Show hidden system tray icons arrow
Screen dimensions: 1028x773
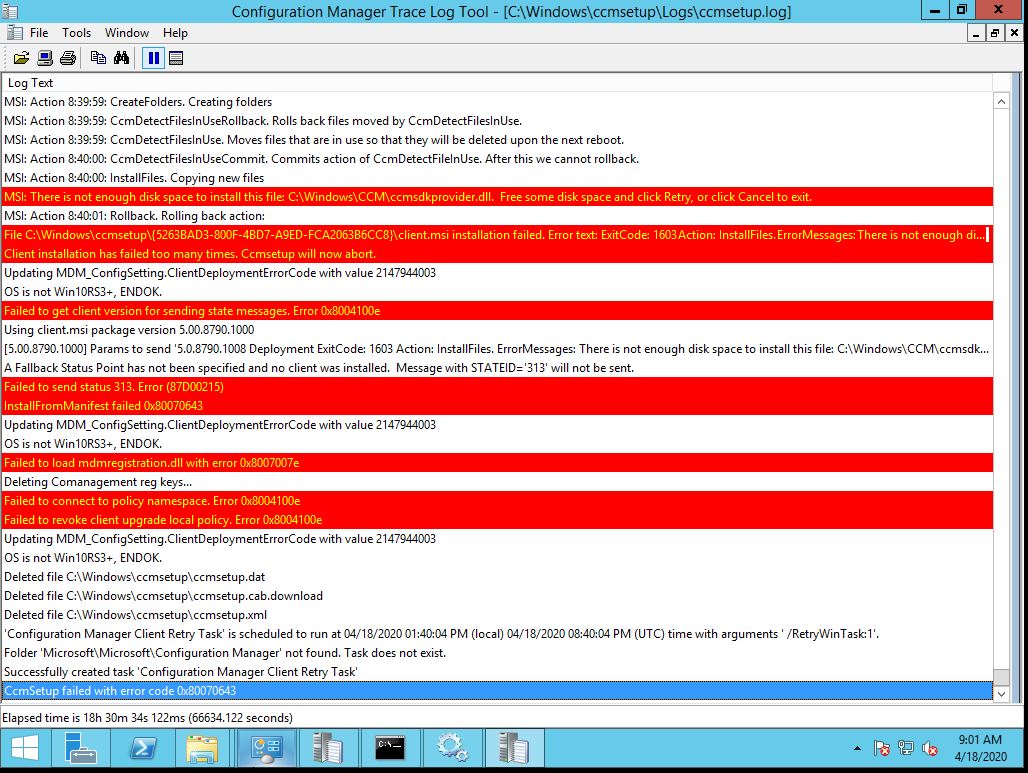coord(857,748)
